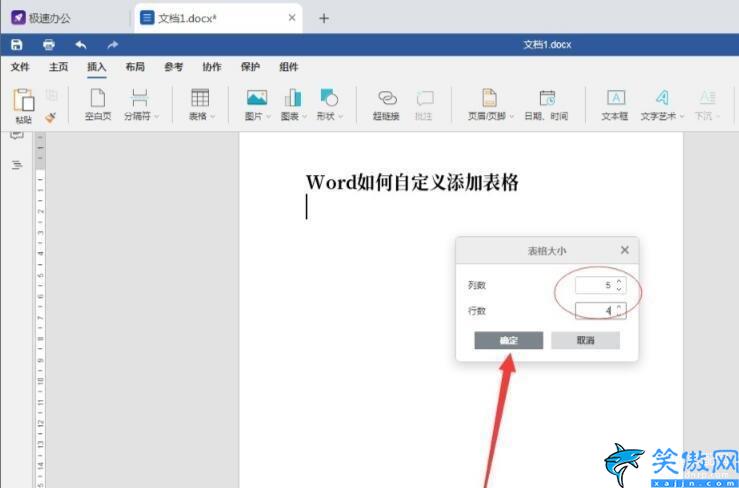The height and width of the screenshot is (488, 739).
Task: Click the 形状 (shape) icon
Action: point(329,98)
